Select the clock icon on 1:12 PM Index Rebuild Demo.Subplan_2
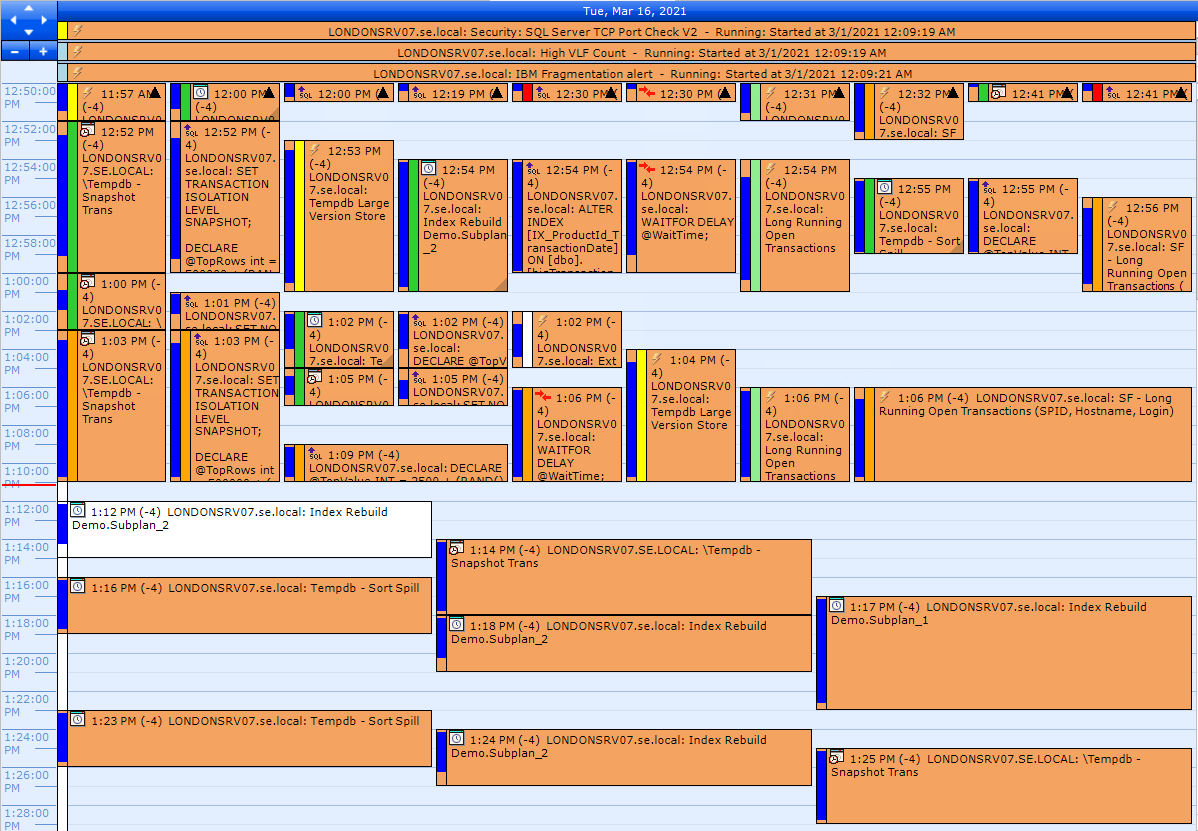This screenshot has width=1198, height=831. [77, 510]
